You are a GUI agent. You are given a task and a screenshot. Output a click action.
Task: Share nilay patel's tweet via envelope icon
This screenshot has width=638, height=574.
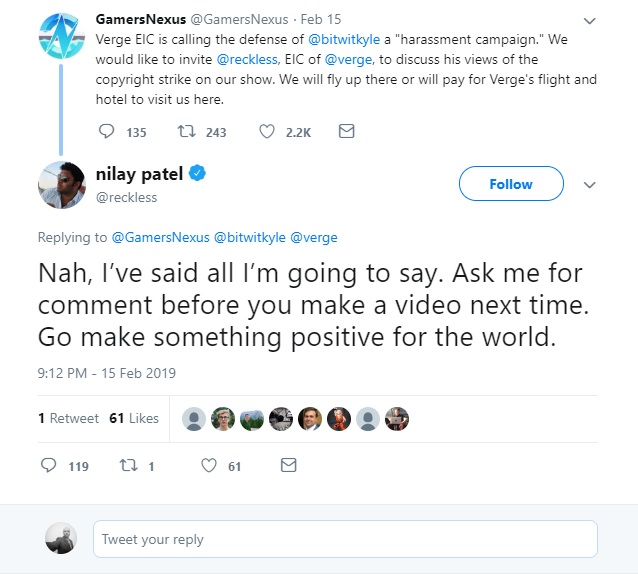pyautogui.click(x=288, y=465)
